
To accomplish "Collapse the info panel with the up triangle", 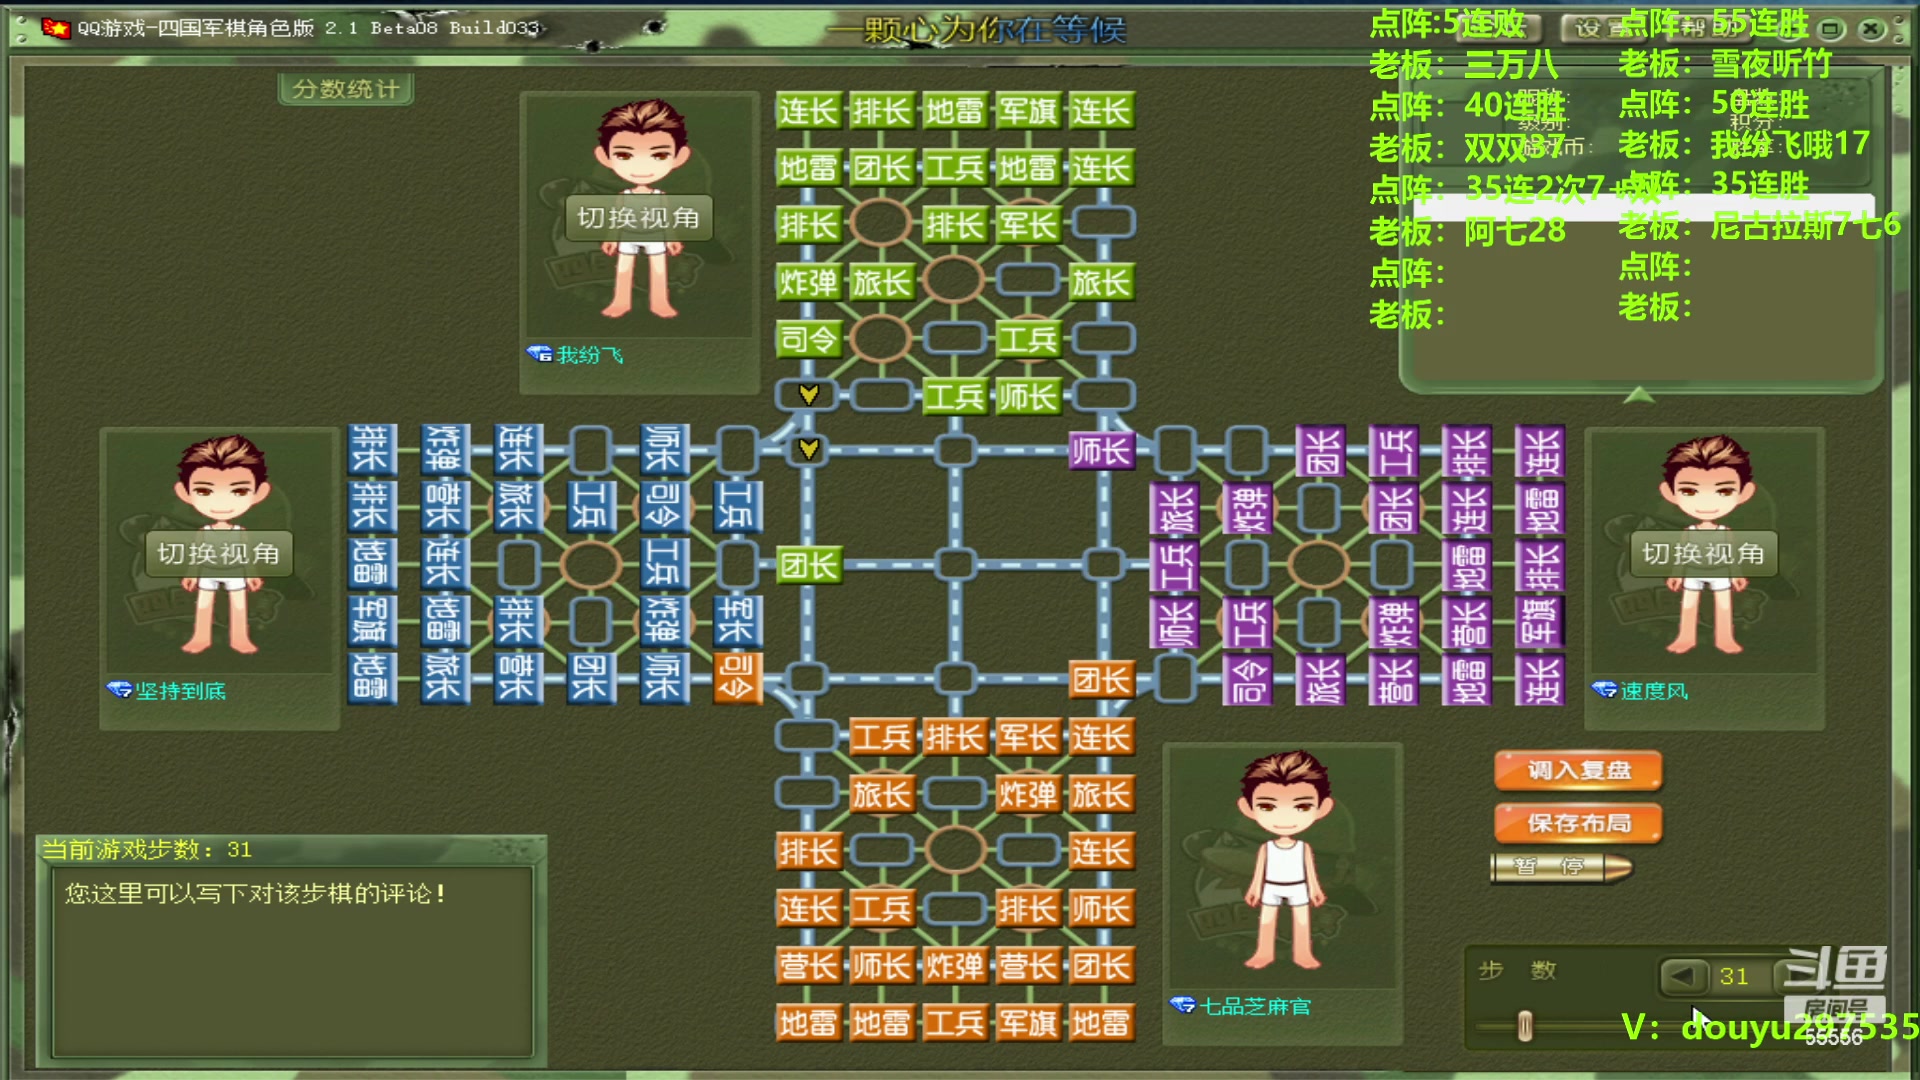I will pos(1638,395).
